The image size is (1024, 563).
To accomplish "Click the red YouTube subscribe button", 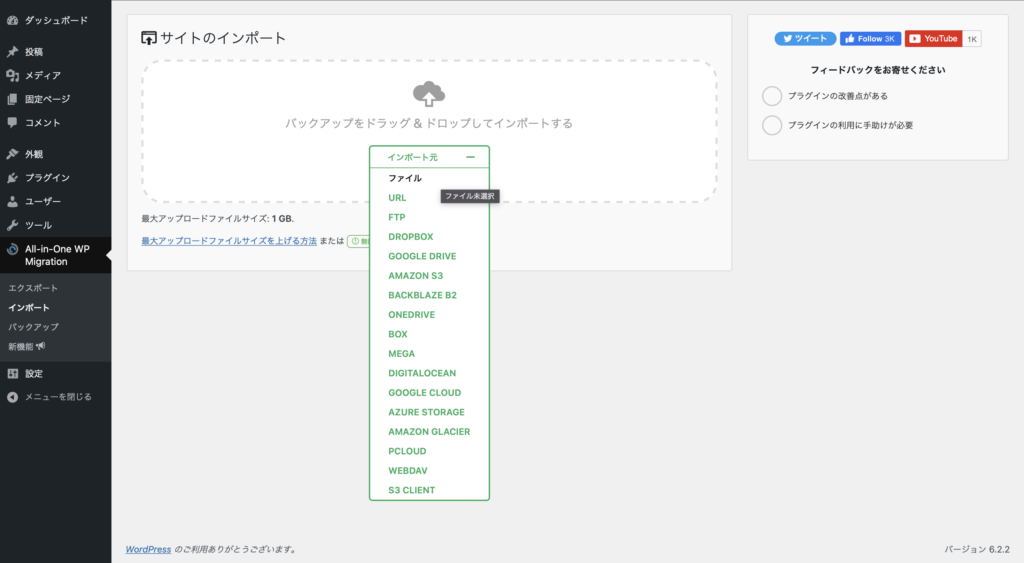I will tap(932, 39).
